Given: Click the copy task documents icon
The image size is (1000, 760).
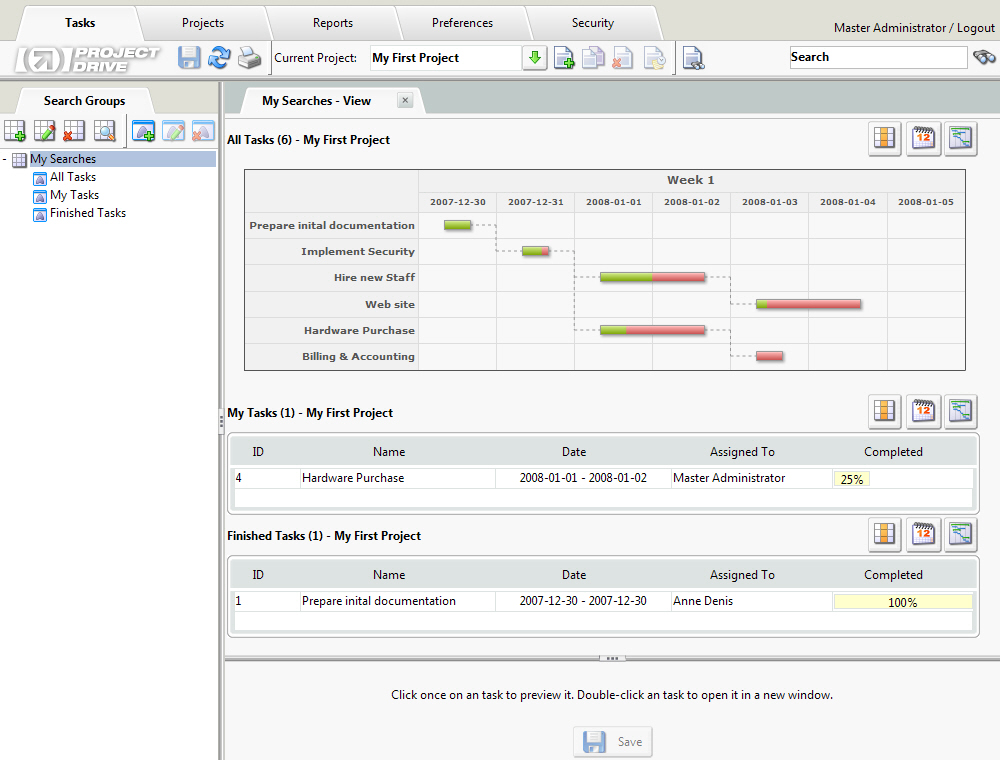Looking at the screenshot, I should pos(593,58).
